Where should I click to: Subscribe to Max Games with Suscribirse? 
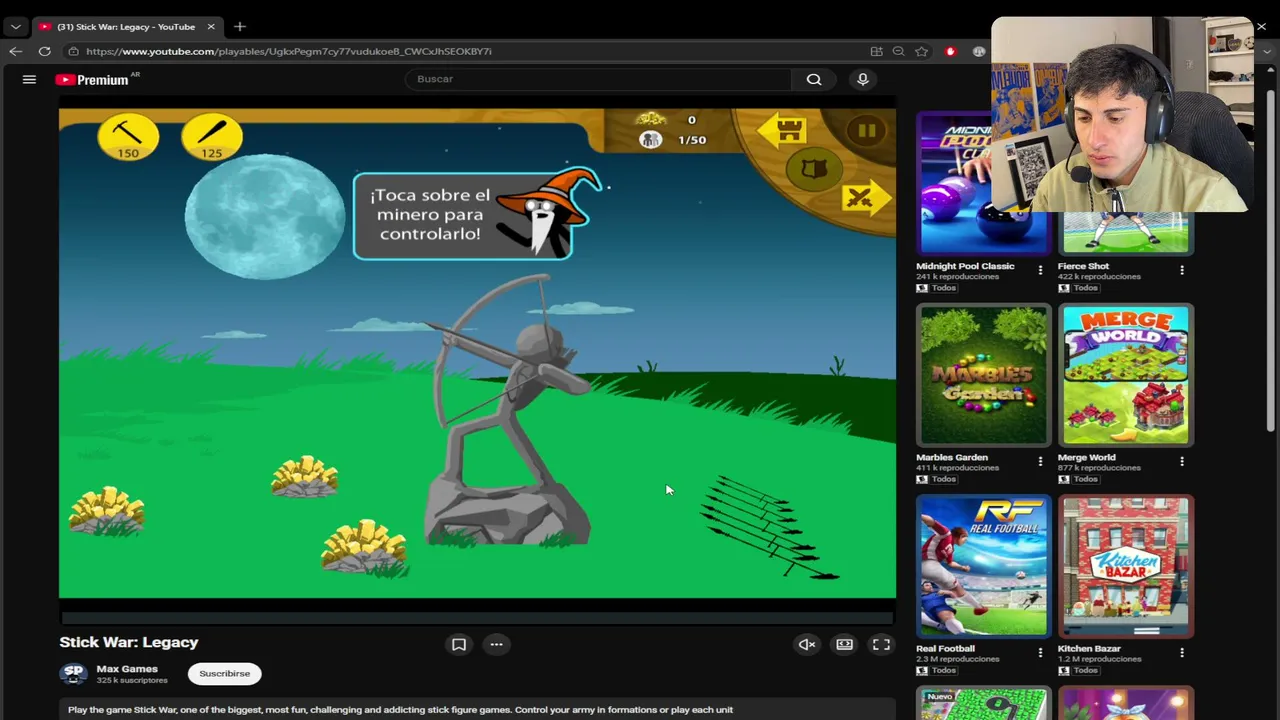(x=225, y=674)
